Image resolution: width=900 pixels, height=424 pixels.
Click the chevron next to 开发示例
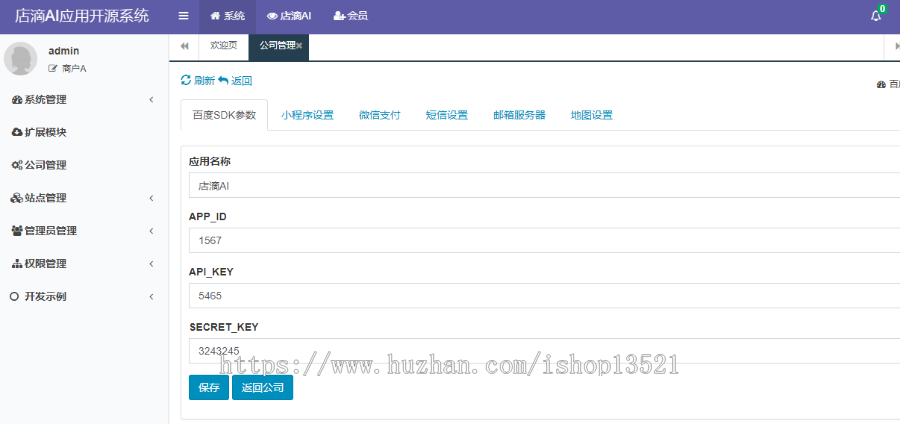(x=152, y=297)
